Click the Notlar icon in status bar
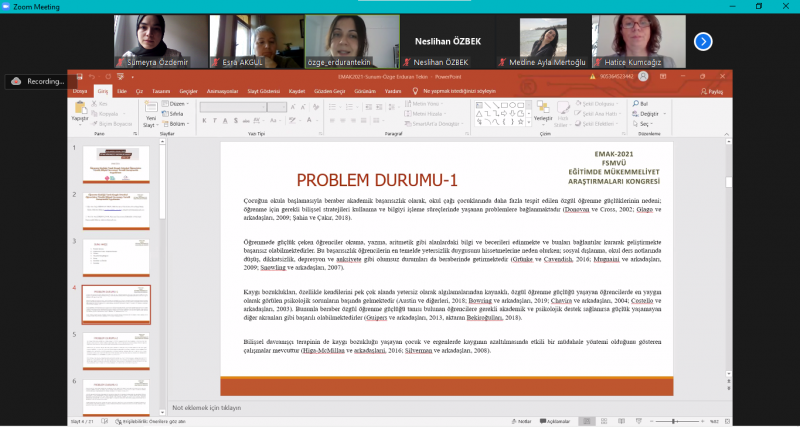Viewport: 800px width, 427px height. (523, 421)
